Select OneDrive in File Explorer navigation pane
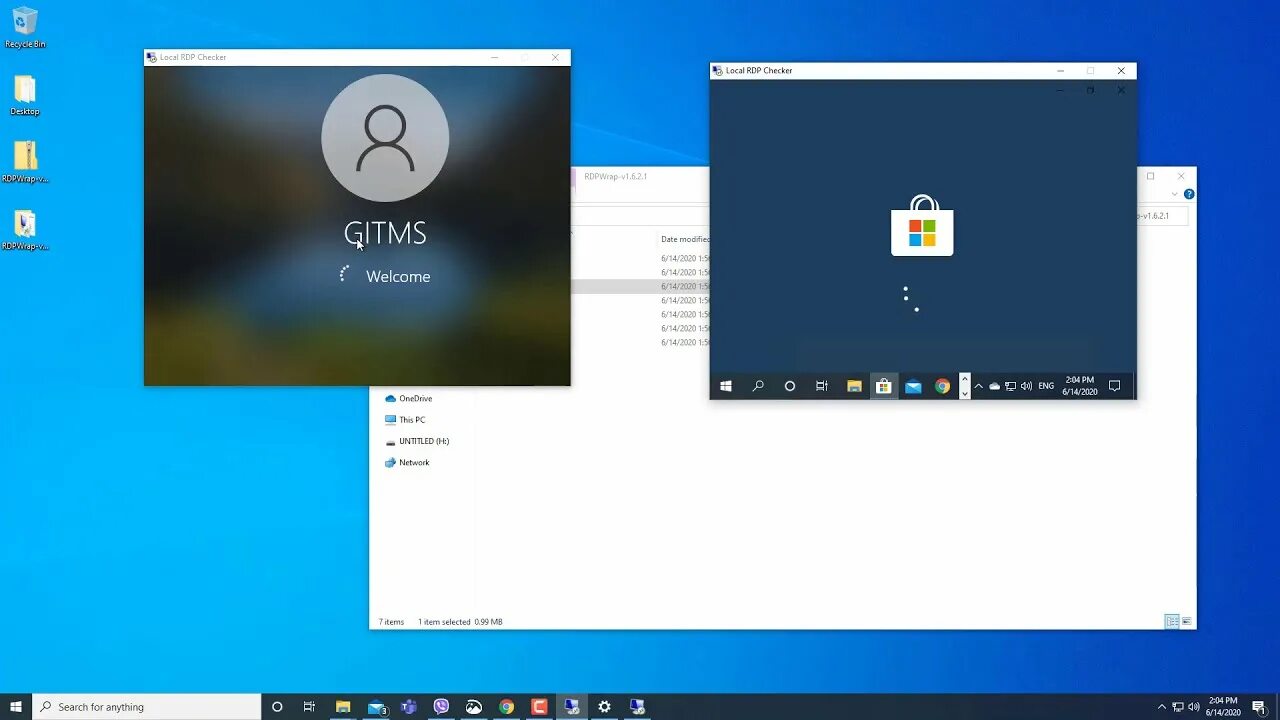 click(x=409, y=398)
